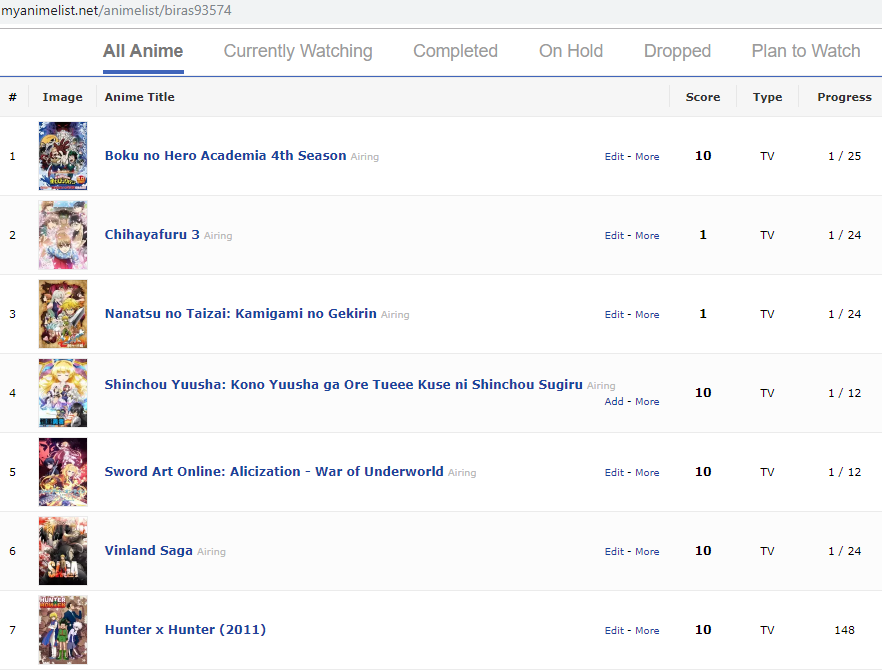Show the Dropped anime tab

(x=677, y=51)
